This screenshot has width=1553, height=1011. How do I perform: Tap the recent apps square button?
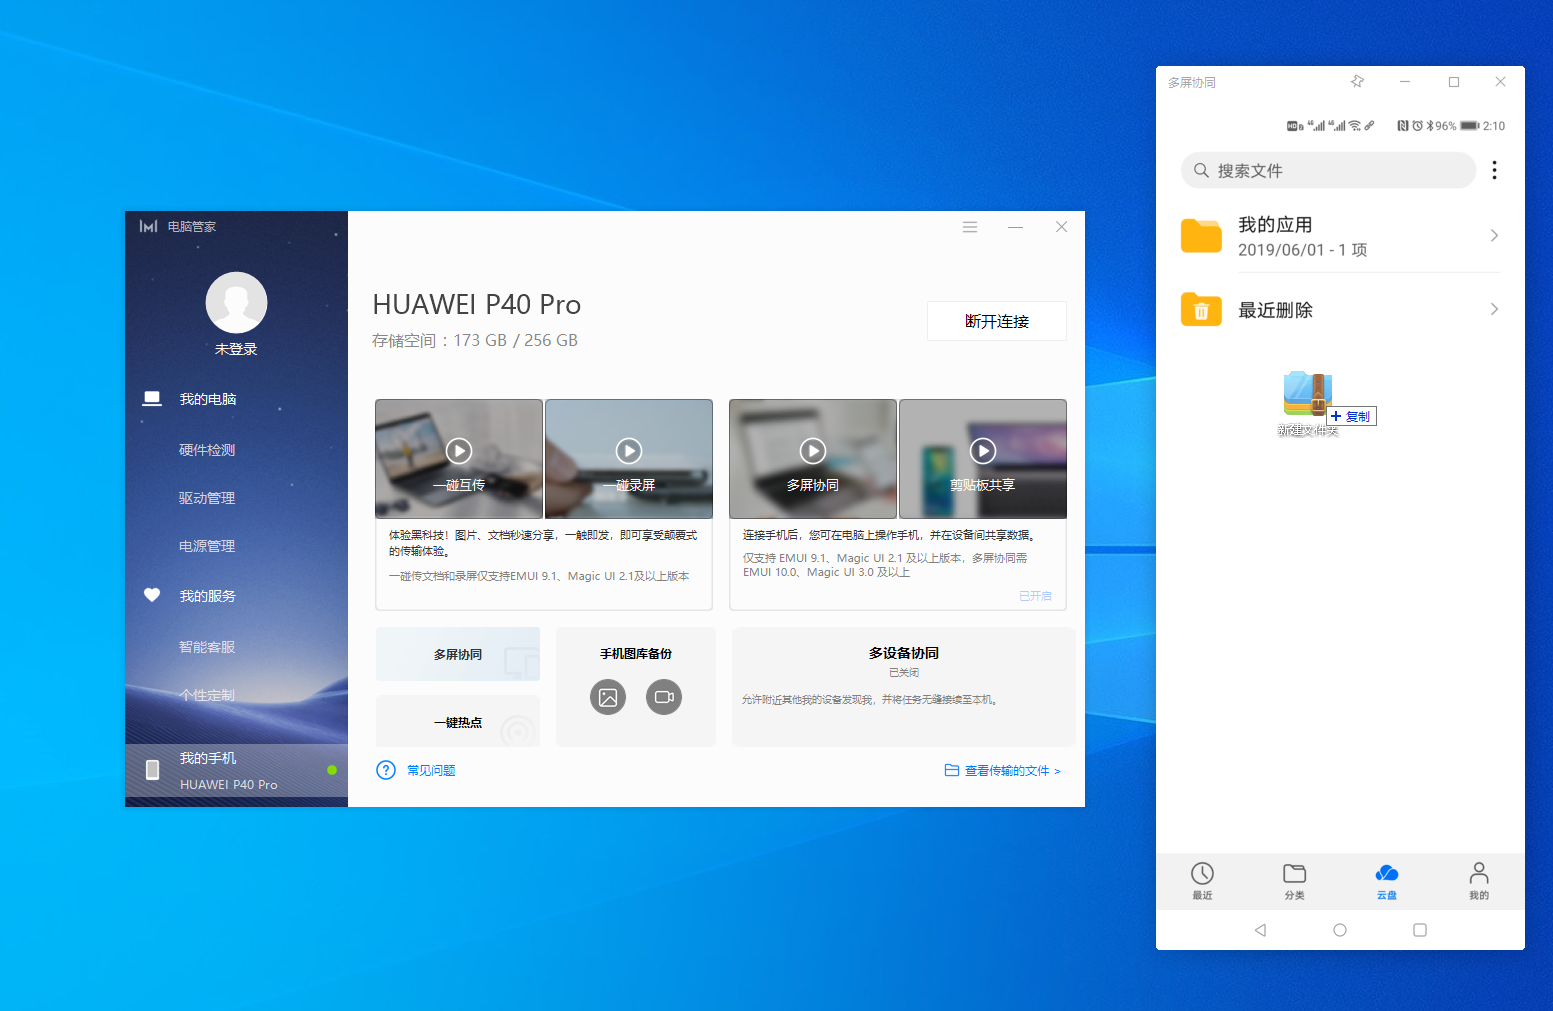1419,930
